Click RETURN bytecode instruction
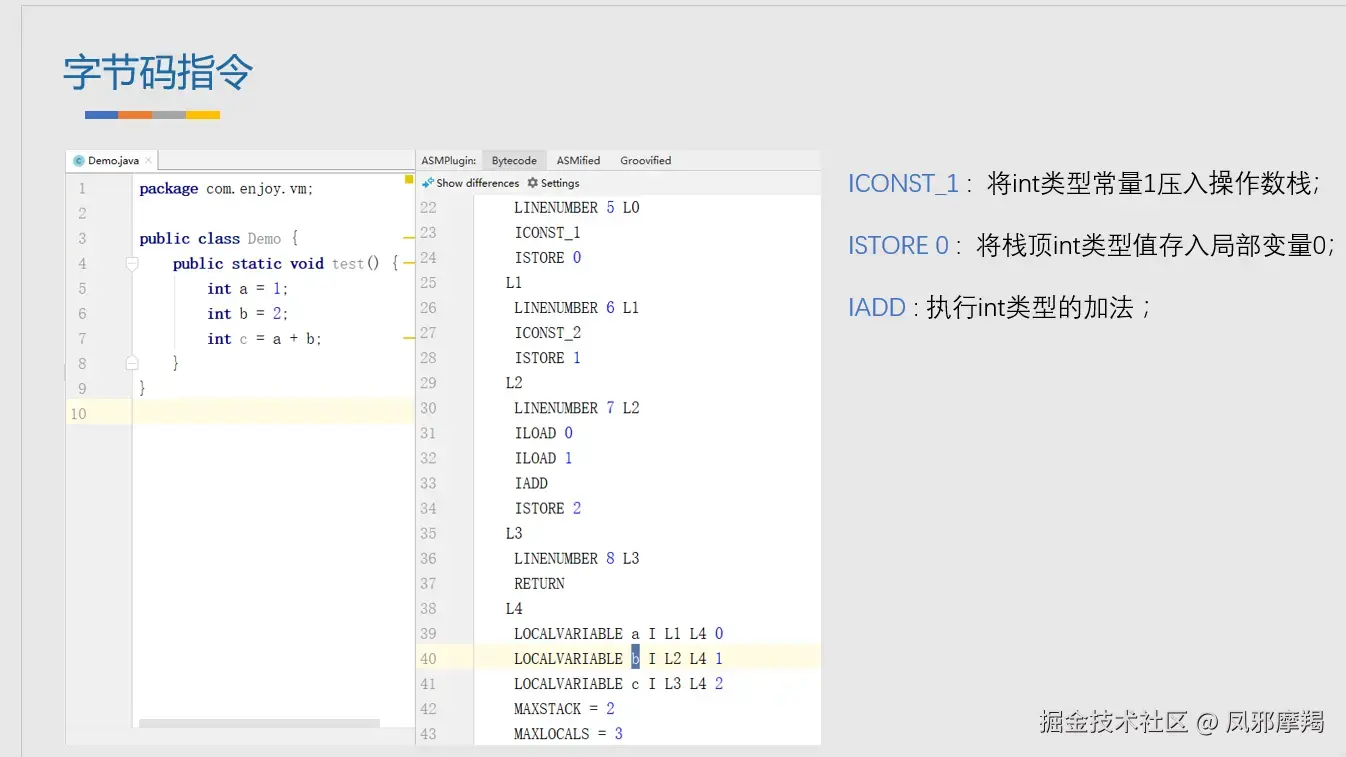This screenshot has height=757, width=1346. pos(539,583)
